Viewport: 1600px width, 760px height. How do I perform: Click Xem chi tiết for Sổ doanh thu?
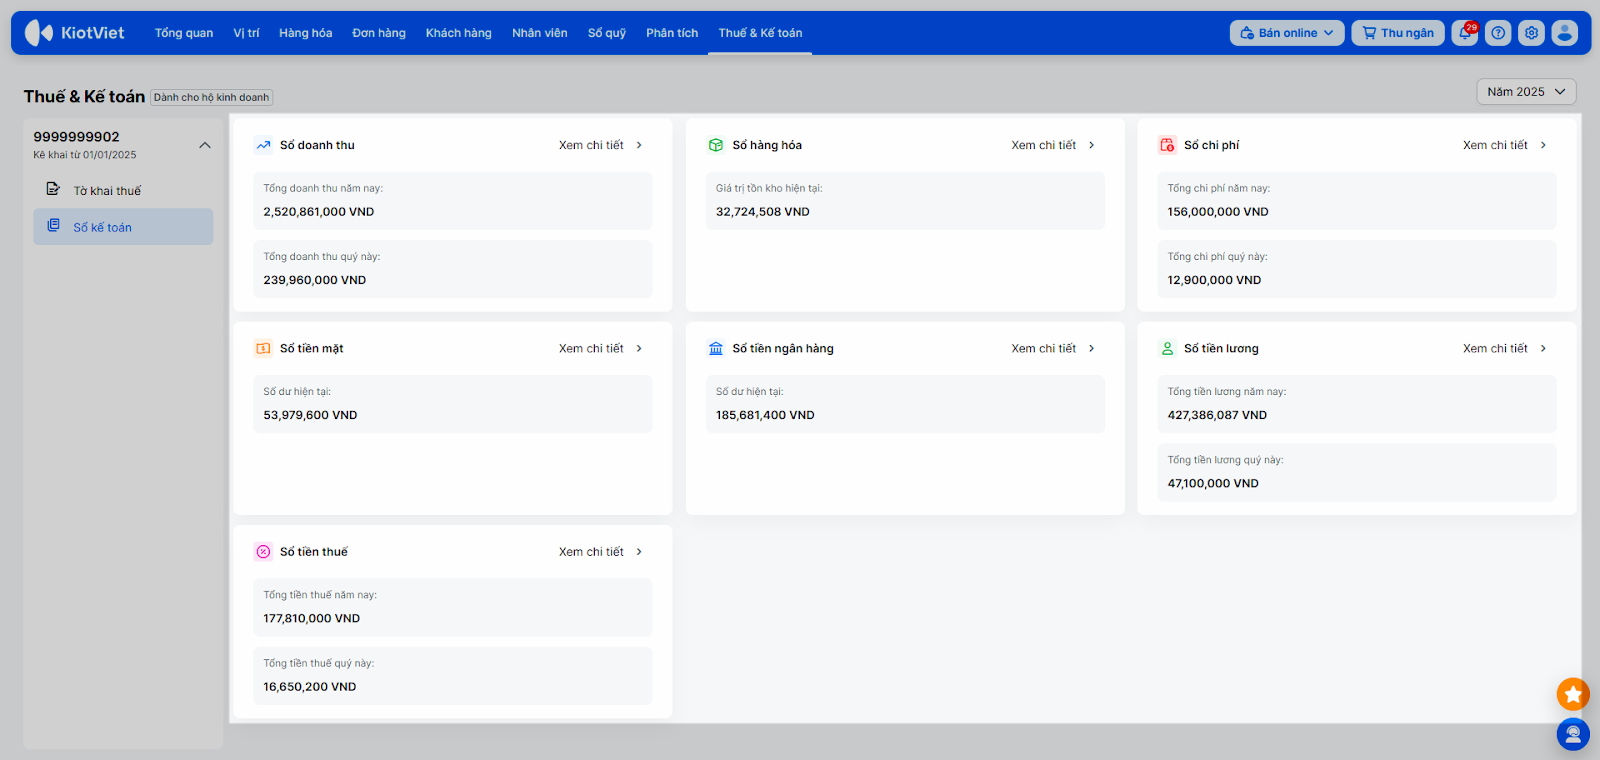tap(591, 145)
